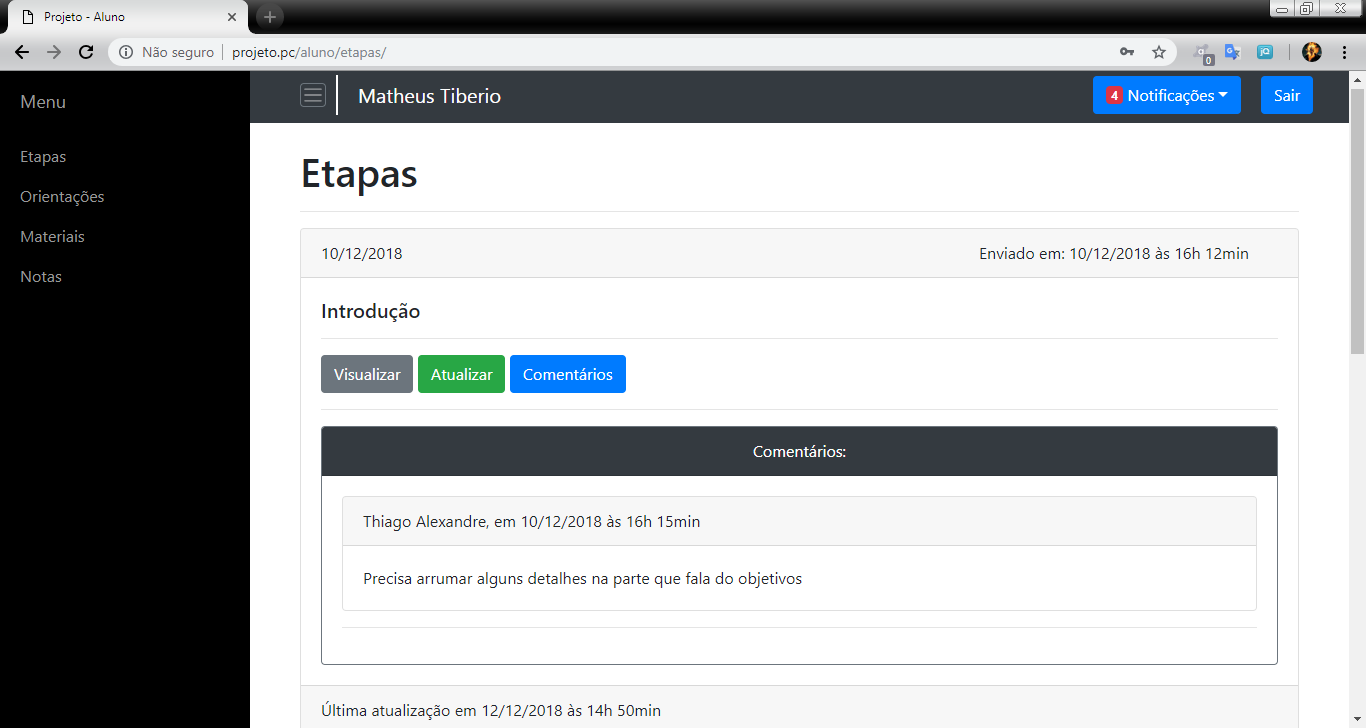Open the site info 'Não seguro' icon
Viewport: 1366px width, 728px height.
pos(126,52)
